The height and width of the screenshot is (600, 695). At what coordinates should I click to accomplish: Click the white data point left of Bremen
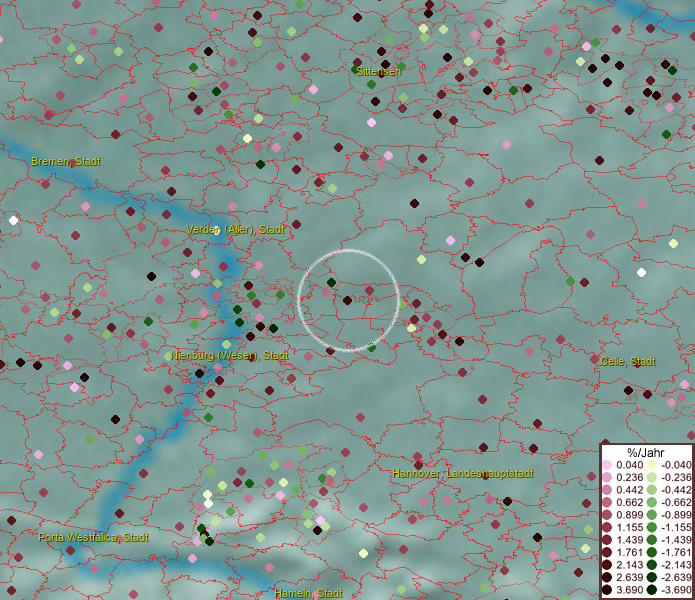point(13,220)
